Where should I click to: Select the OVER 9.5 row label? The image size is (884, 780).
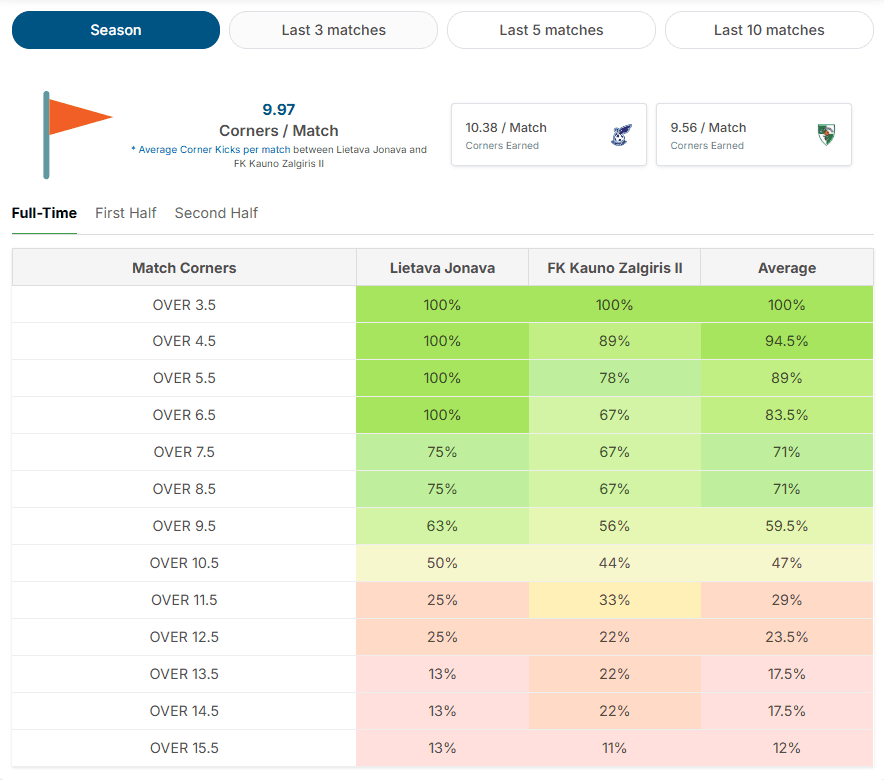pos(184,526)
